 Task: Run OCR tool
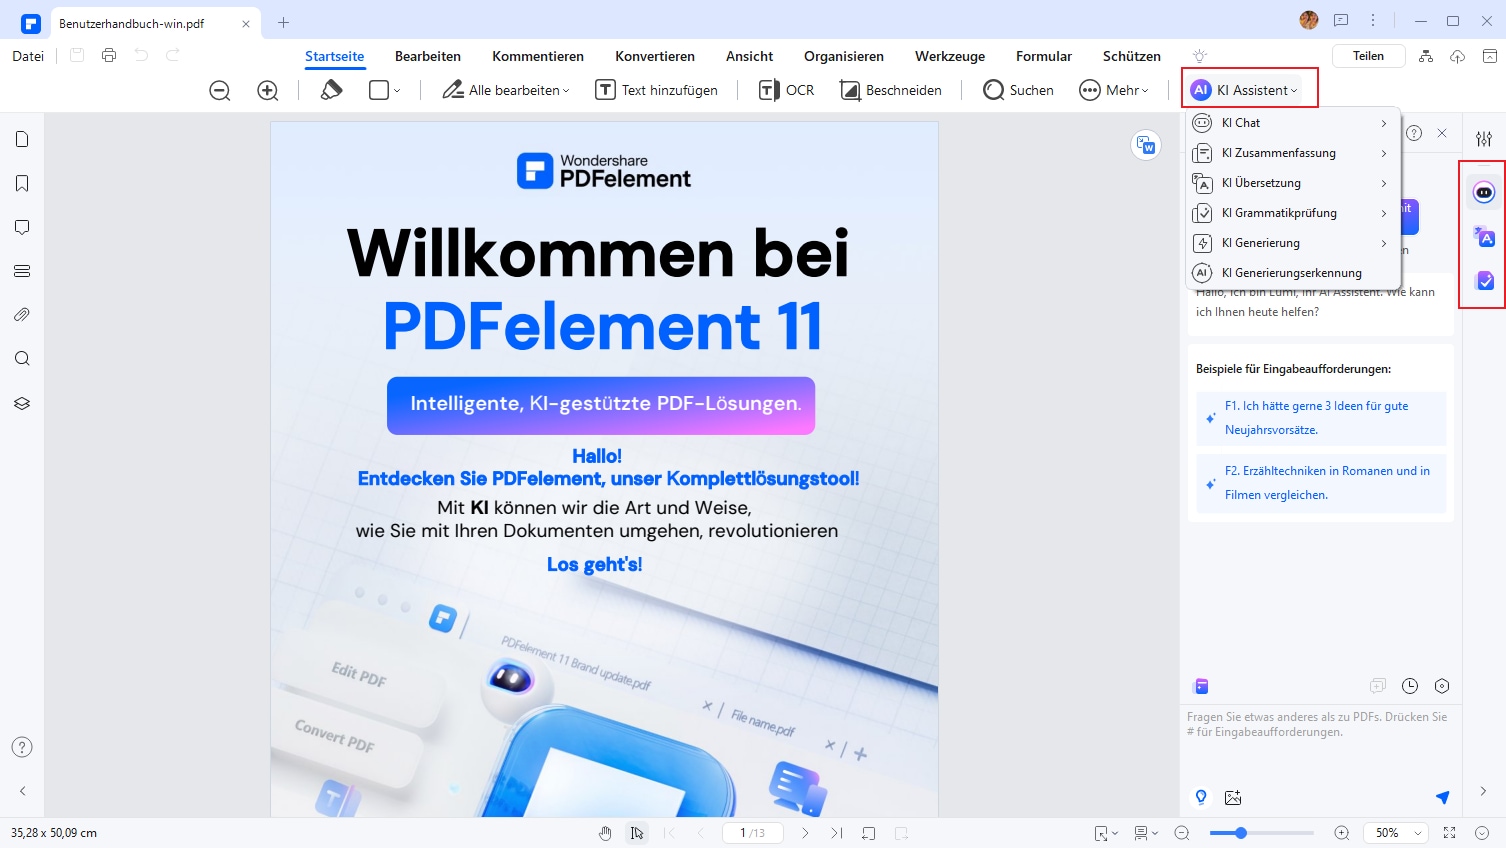(x=787, y=90)
